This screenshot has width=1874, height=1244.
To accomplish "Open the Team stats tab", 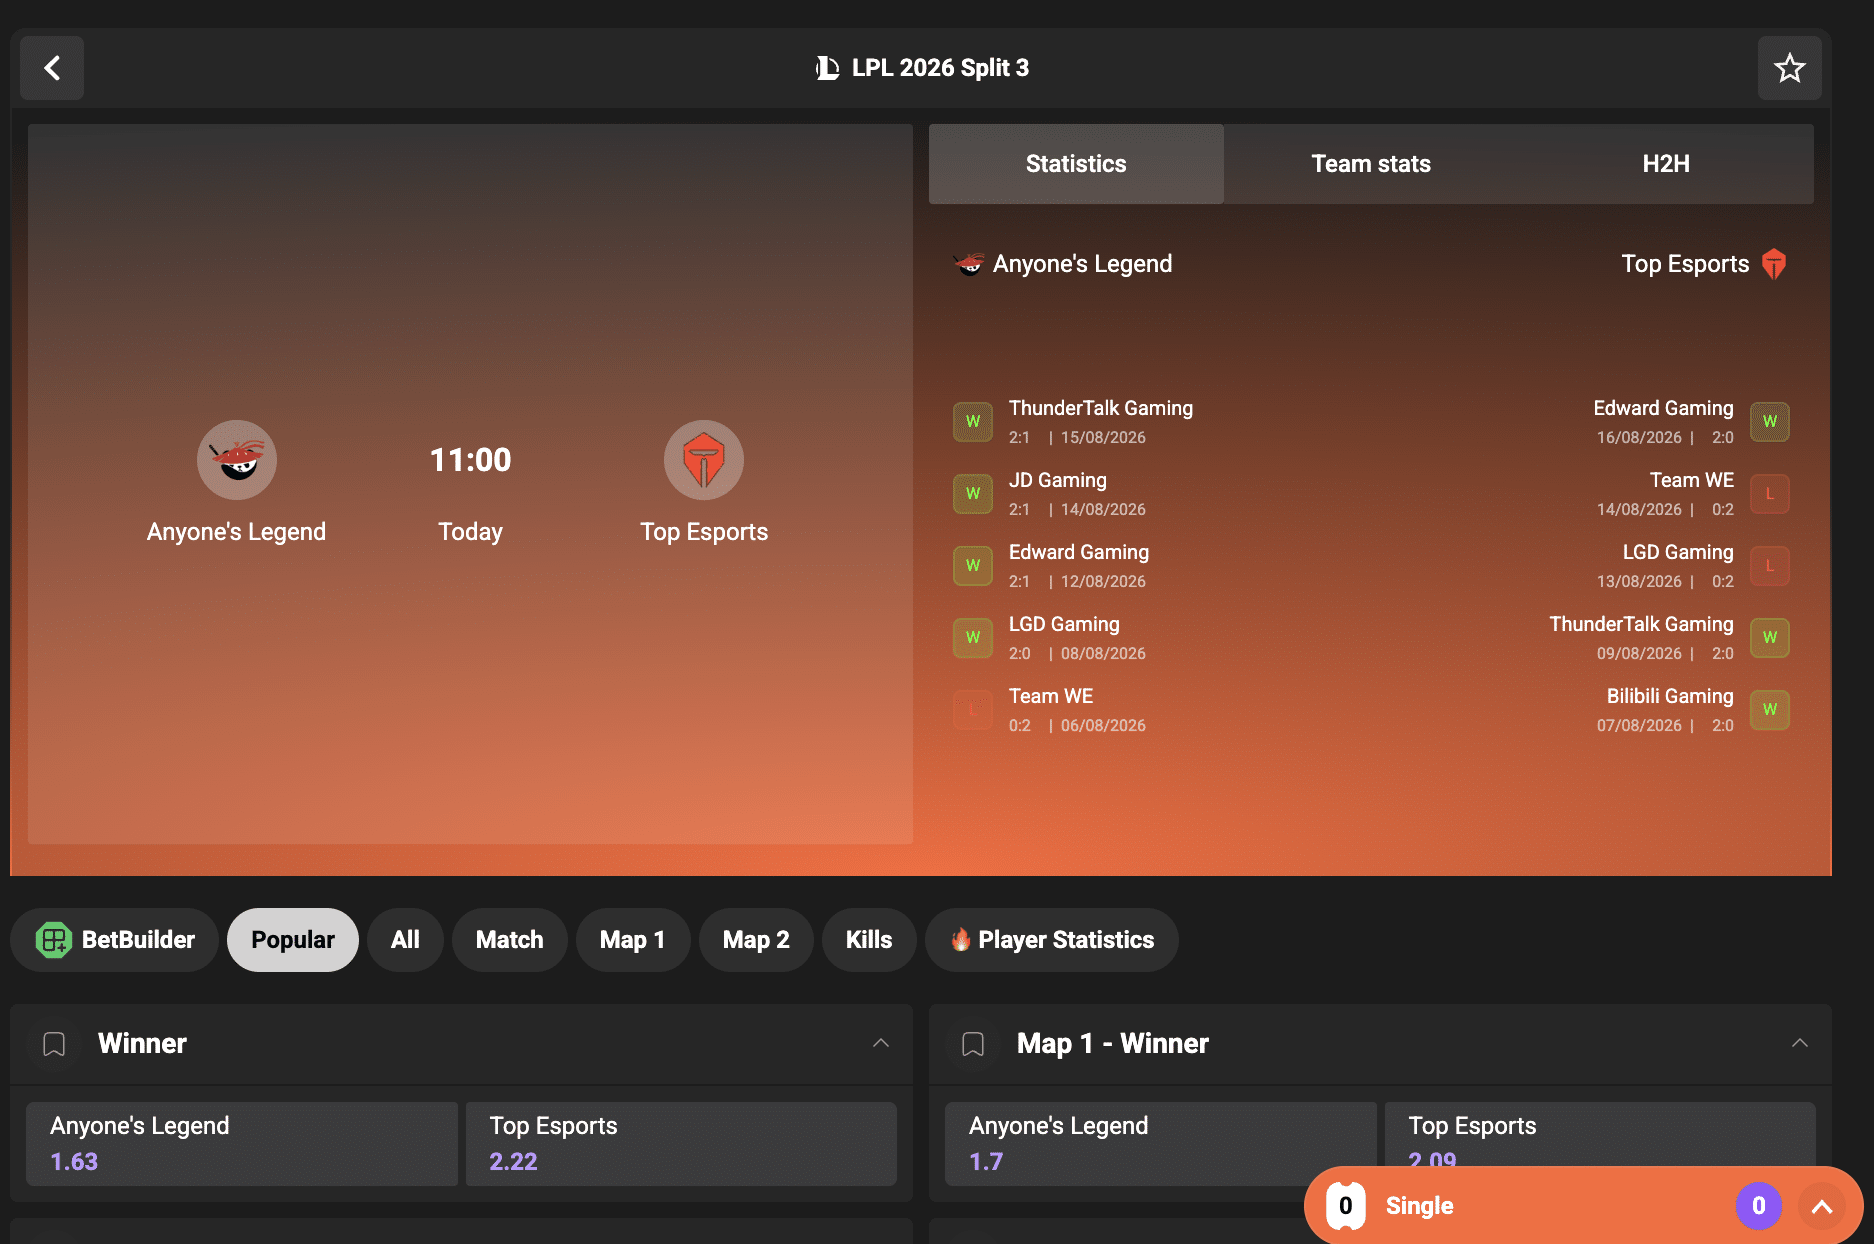I will pyautogui.click(x=1371, y=164).
